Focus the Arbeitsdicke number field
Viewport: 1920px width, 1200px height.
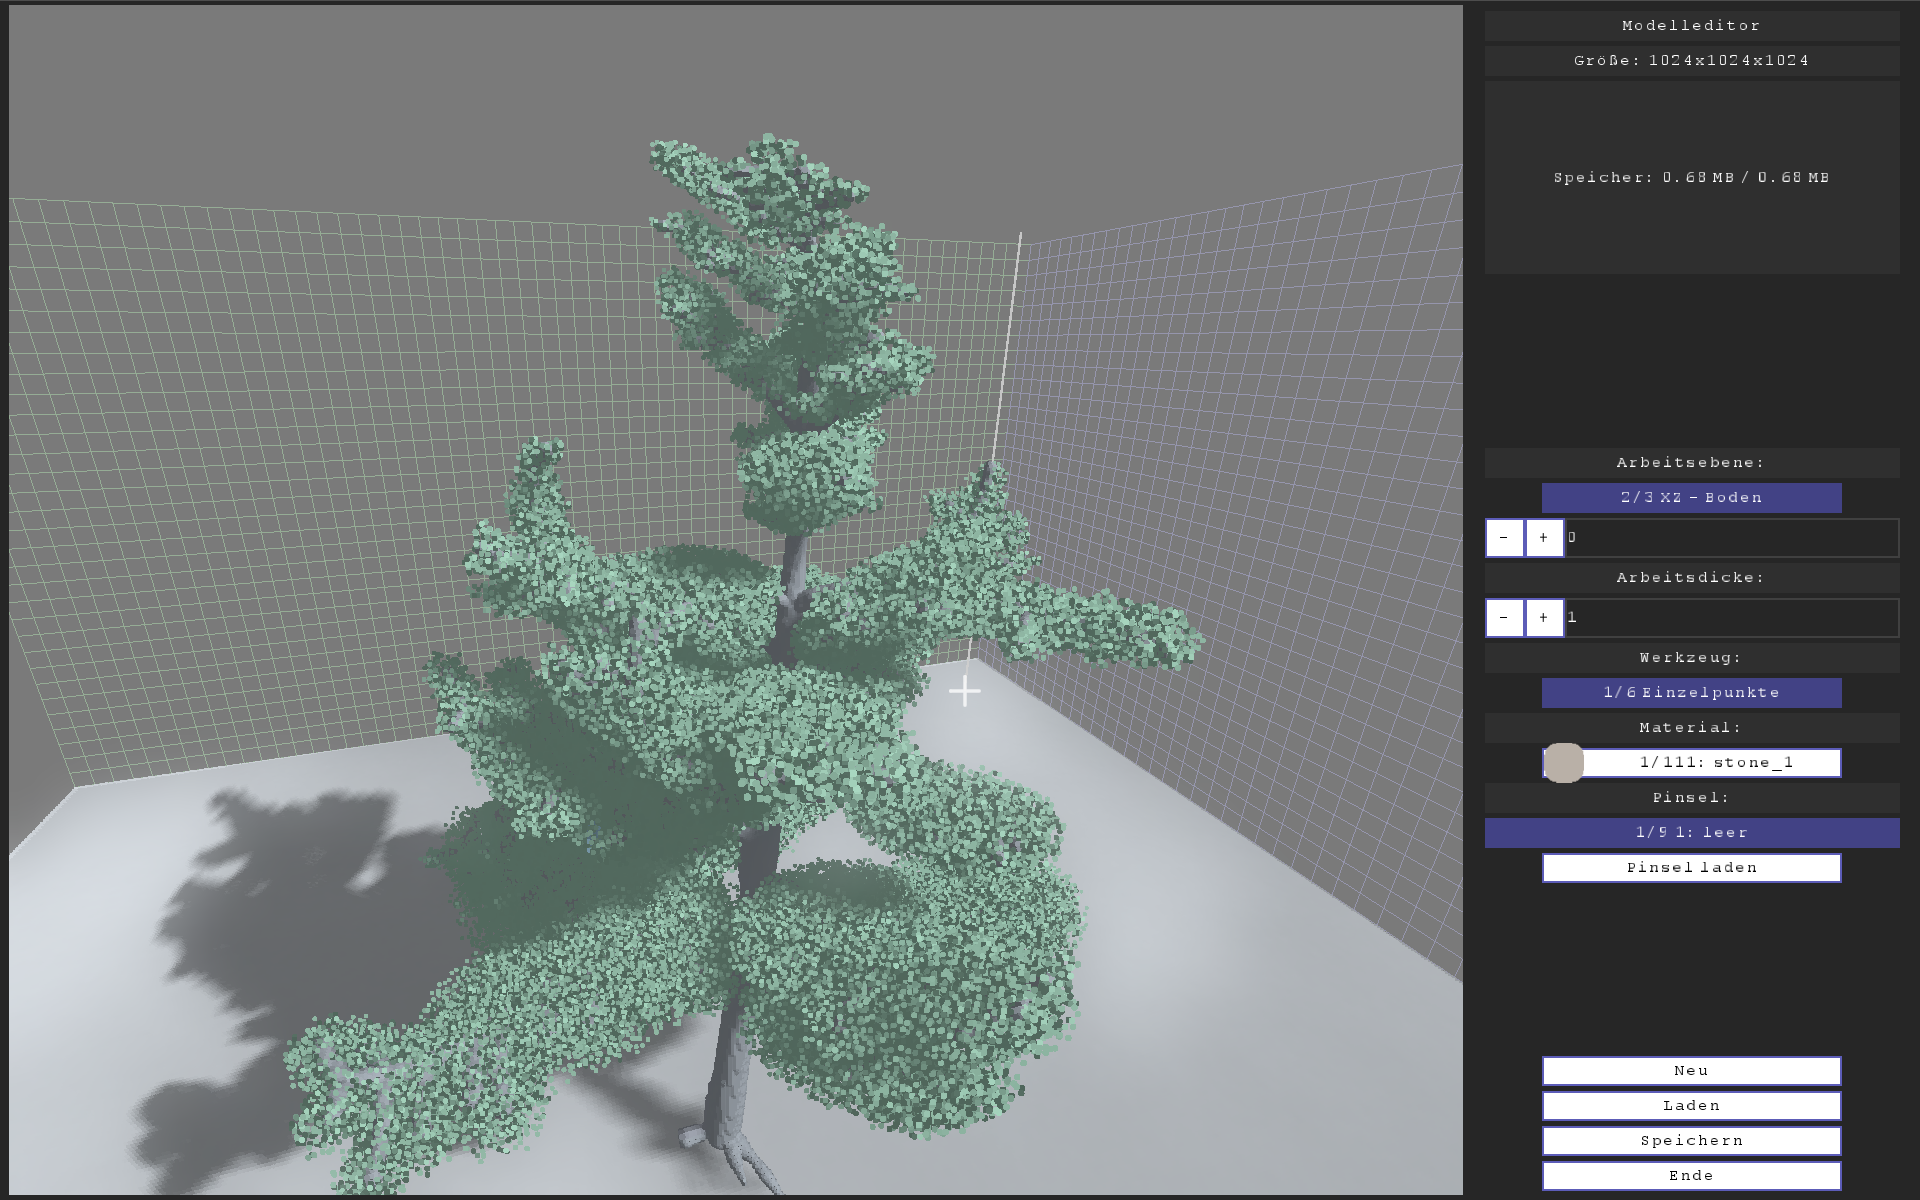[1730, 618]
